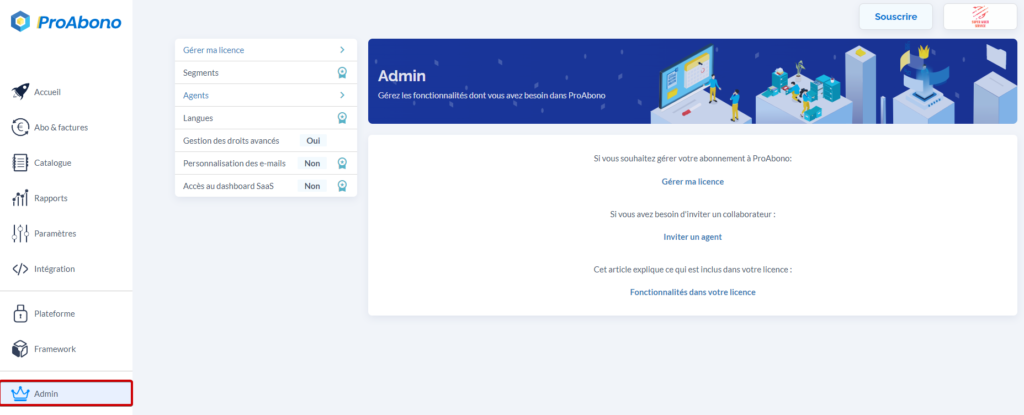Click the text about managing your ProAbono subscription
This screenshot has width=1024, height=415.
(692, 159)
